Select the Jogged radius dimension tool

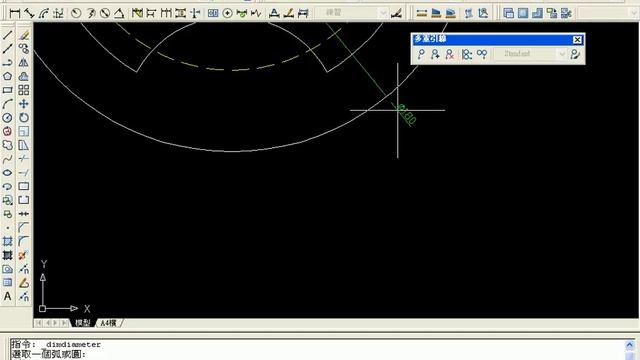(91, 13)
